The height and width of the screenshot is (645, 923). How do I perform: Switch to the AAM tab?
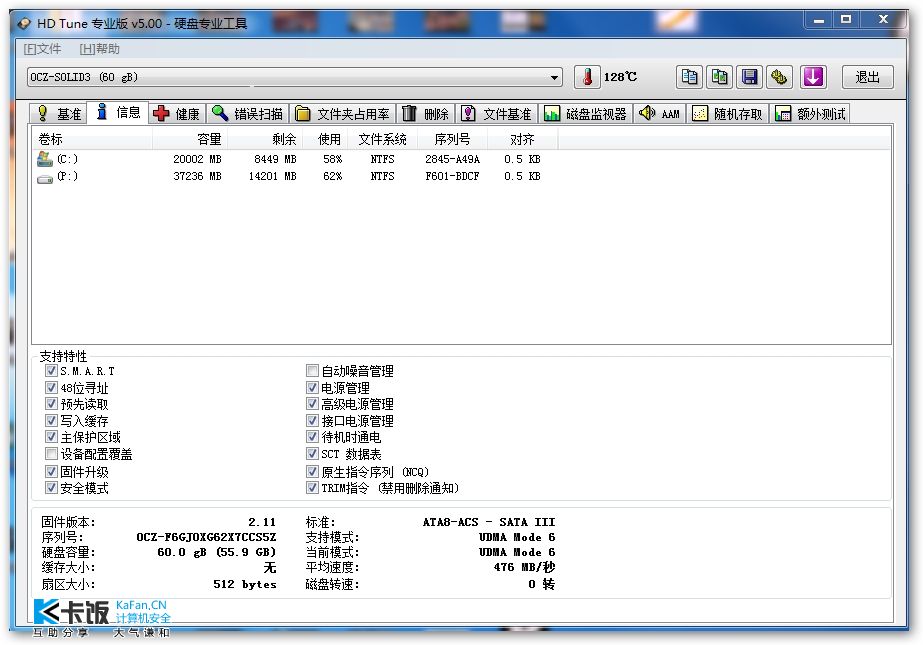coord(659,114)
